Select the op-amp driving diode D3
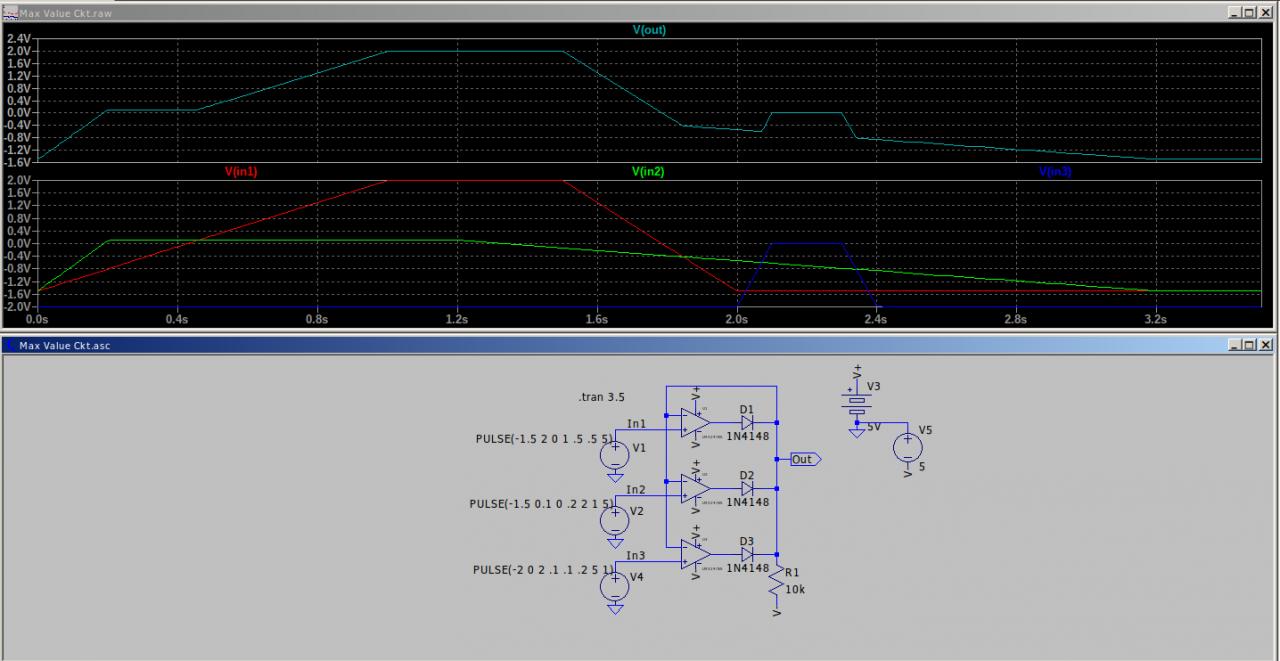Image resolution: width=1280 pixels, height=661 pixels. pos(695,554)
